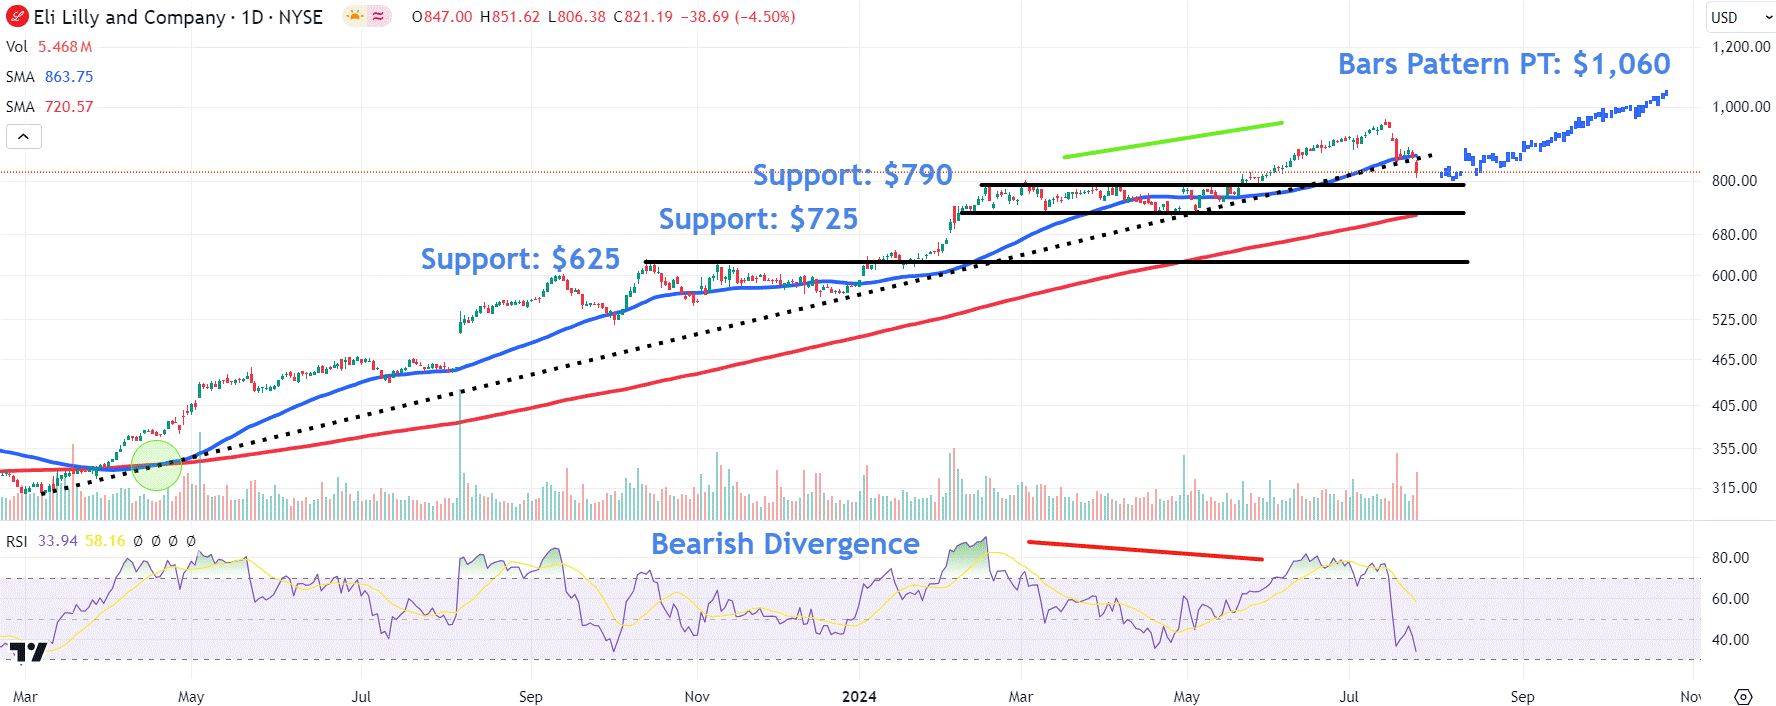Collapse the indicator legend with the chevron
1776x706 pixels.
24,136
